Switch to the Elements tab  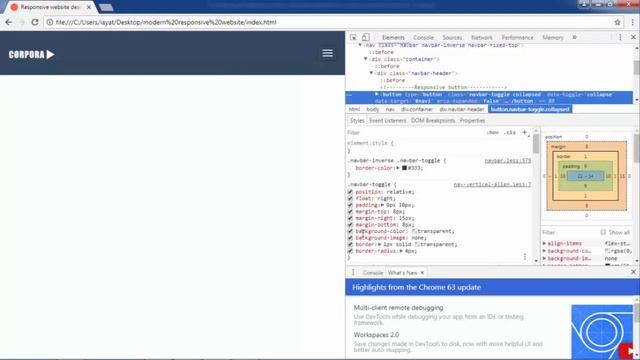[393, 37]
